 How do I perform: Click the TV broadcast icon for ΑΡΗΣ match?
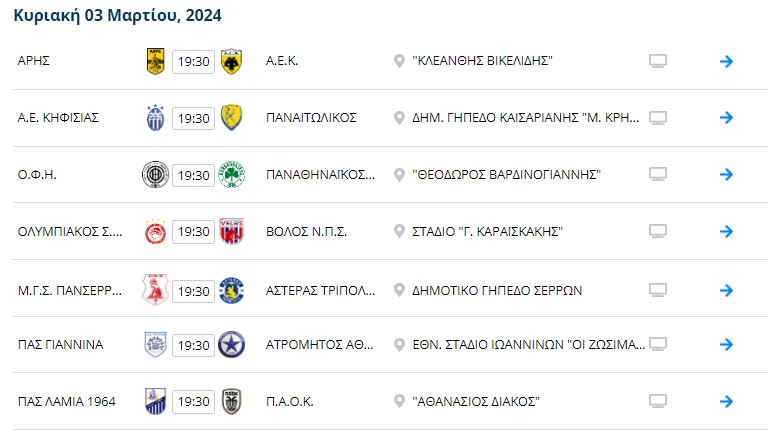[x=657, y=61]
